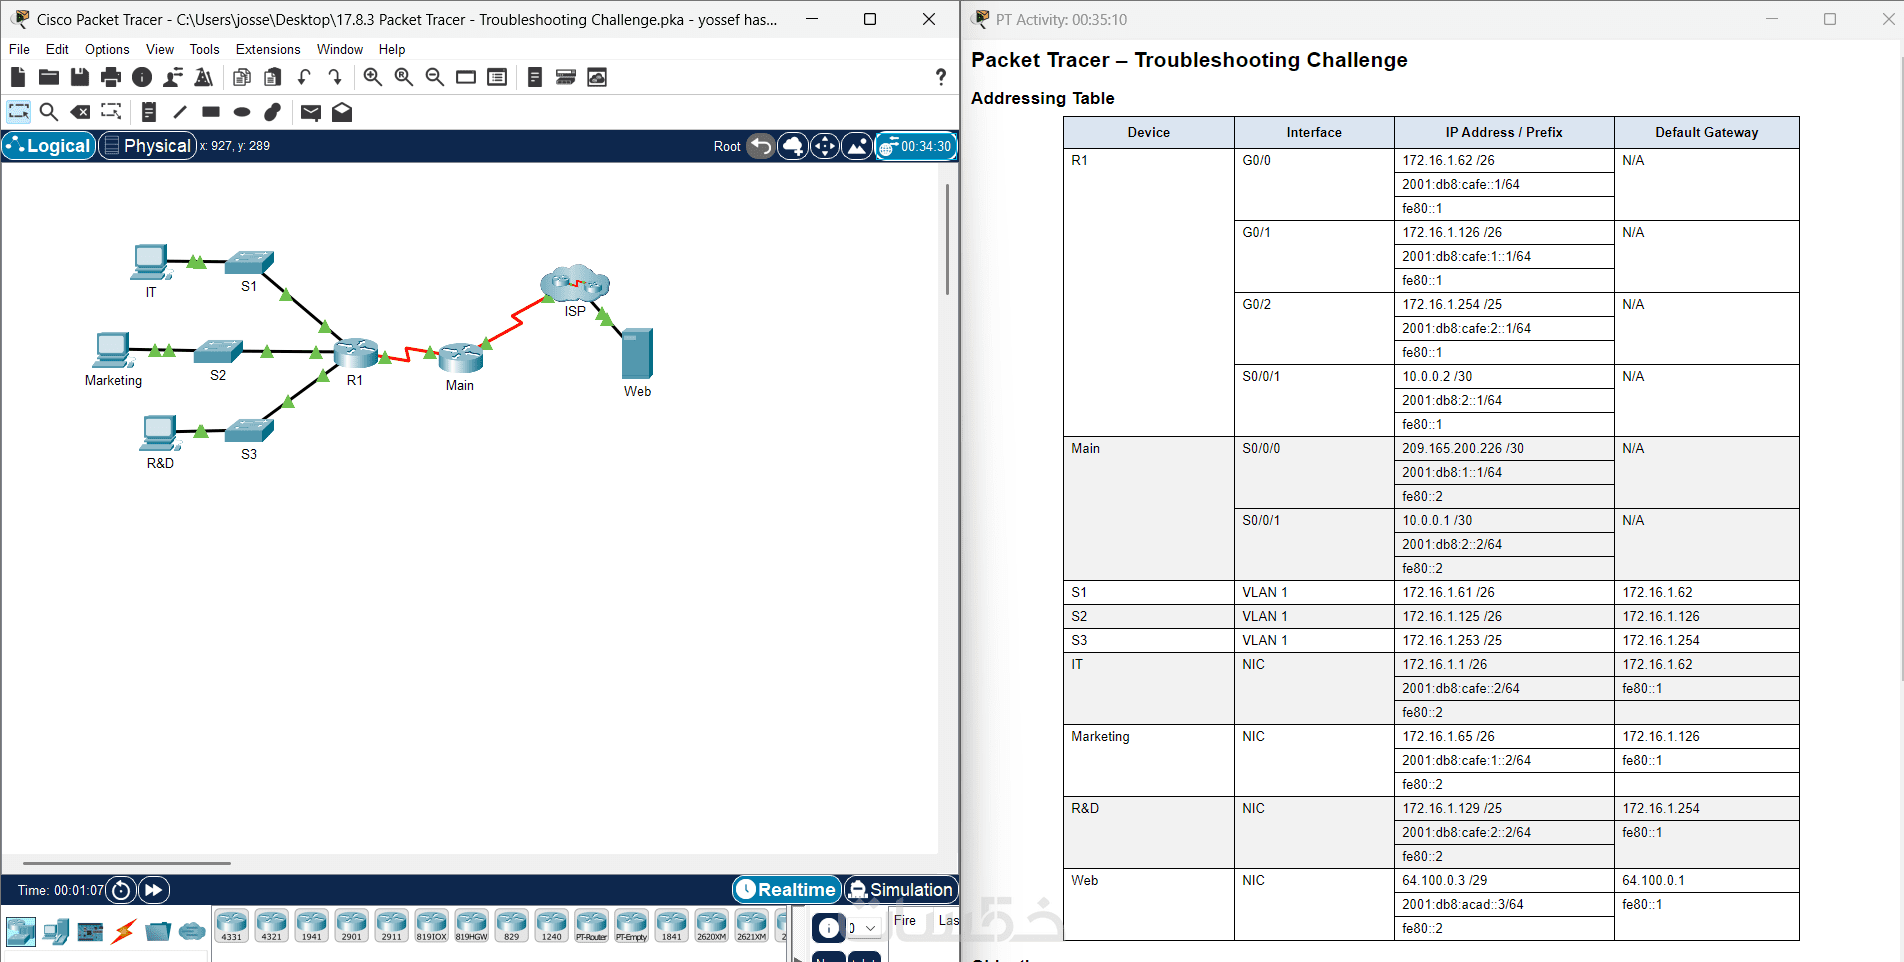
Task: Zoom out of the workspace
Action: click(x=435, y=77)
